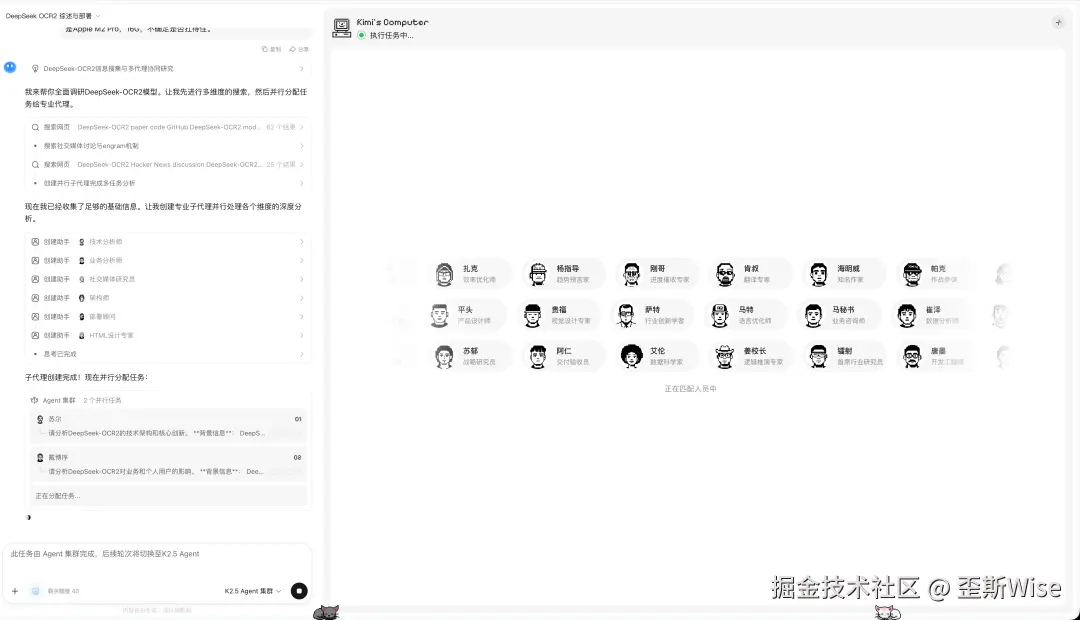1080x620 pixels.
Task: Click the 唐墨 agent card
Action: pos(938,356)
